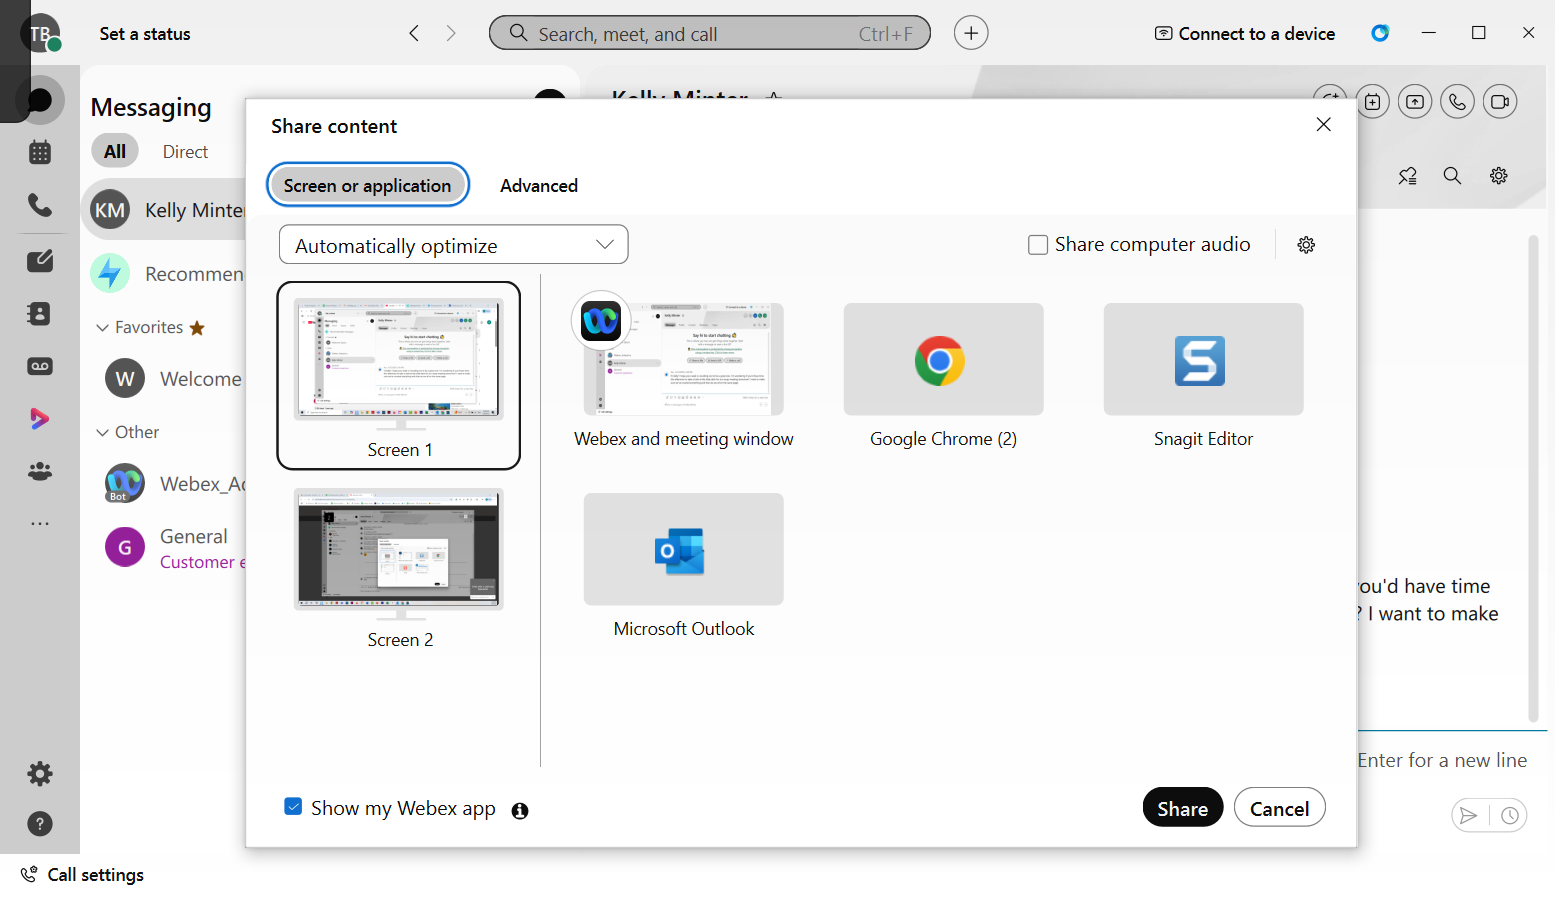Open the Help question mark icon
This screenshot has height=900, width=1555.
pos(40,824)
